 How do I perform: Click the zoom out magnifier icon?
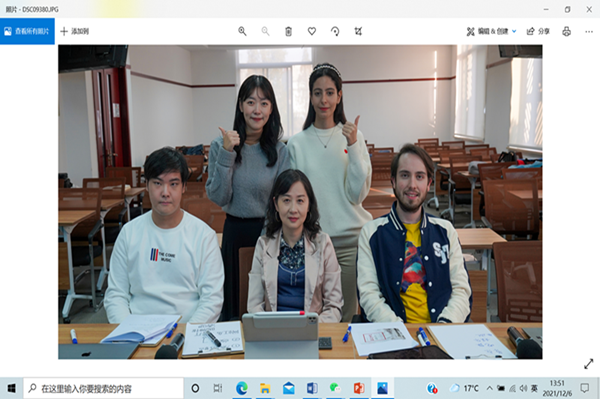pos(265,31)
